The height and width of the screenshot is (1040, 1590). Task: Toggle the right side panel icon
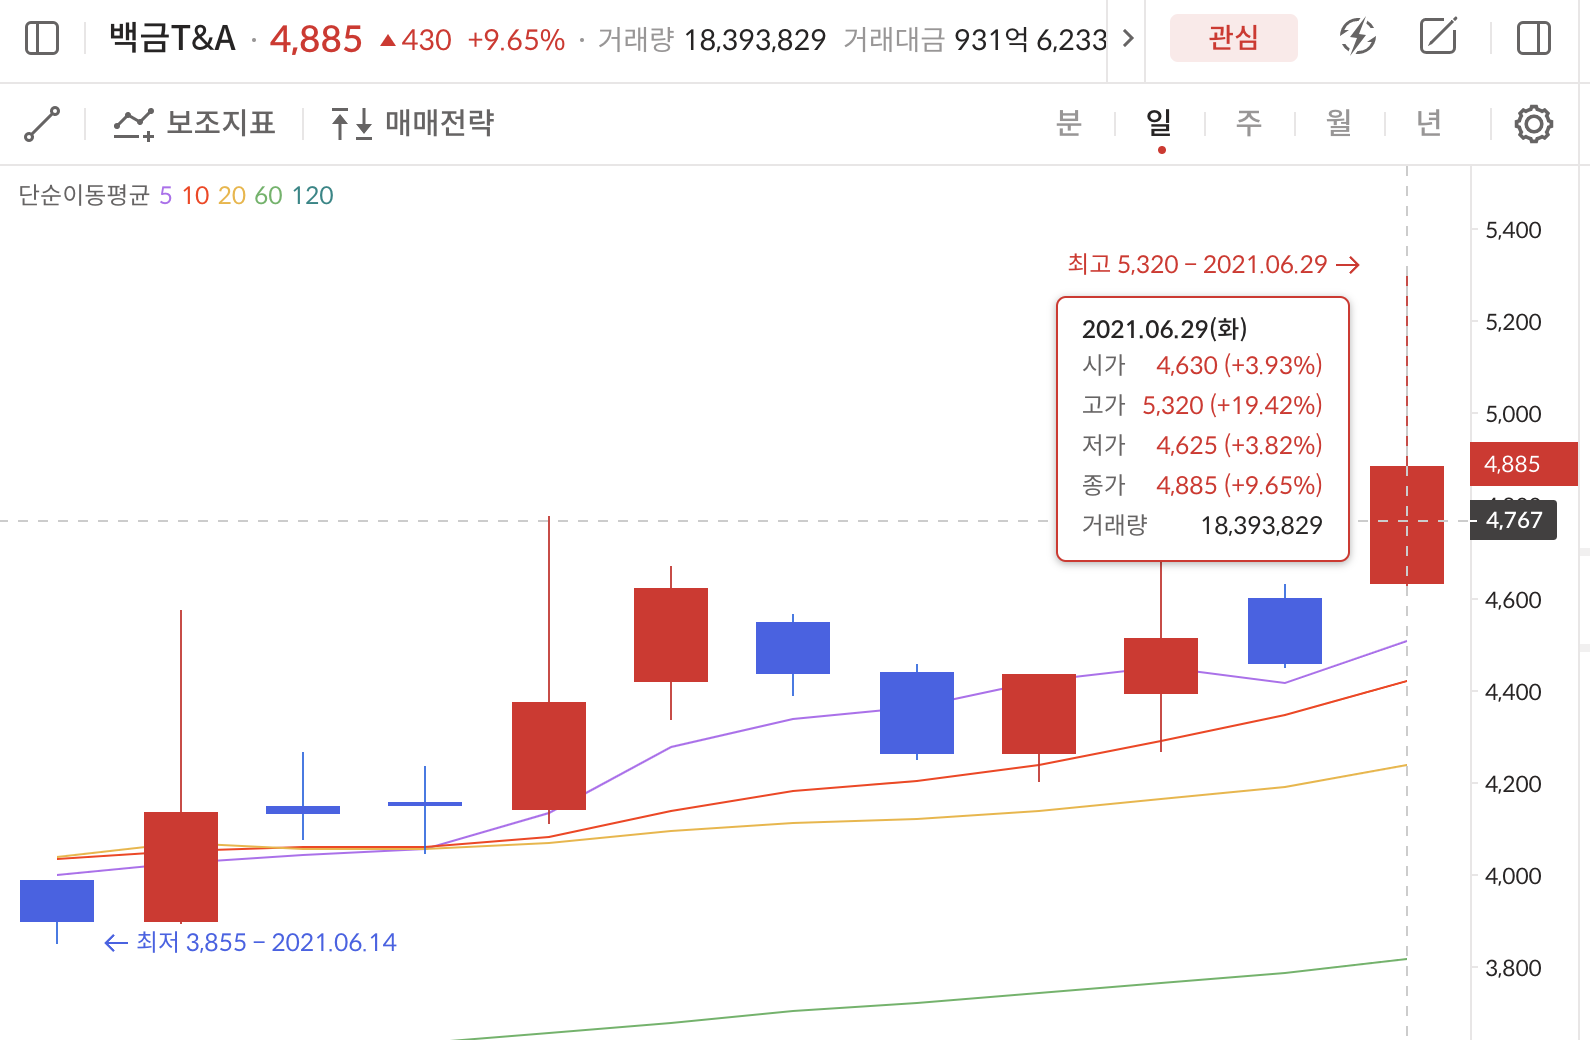click(x=1533, y=39)
